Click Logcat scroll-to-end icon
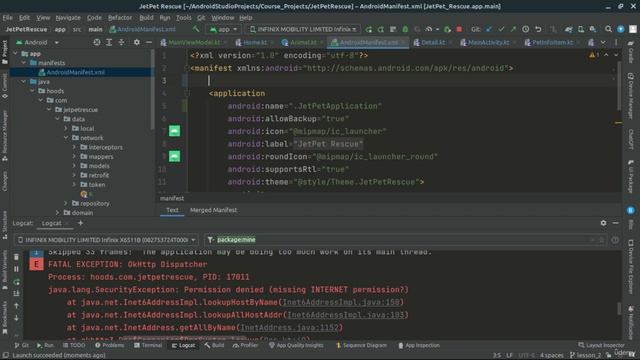Screen dimensions: 640x360 point(16,293)
